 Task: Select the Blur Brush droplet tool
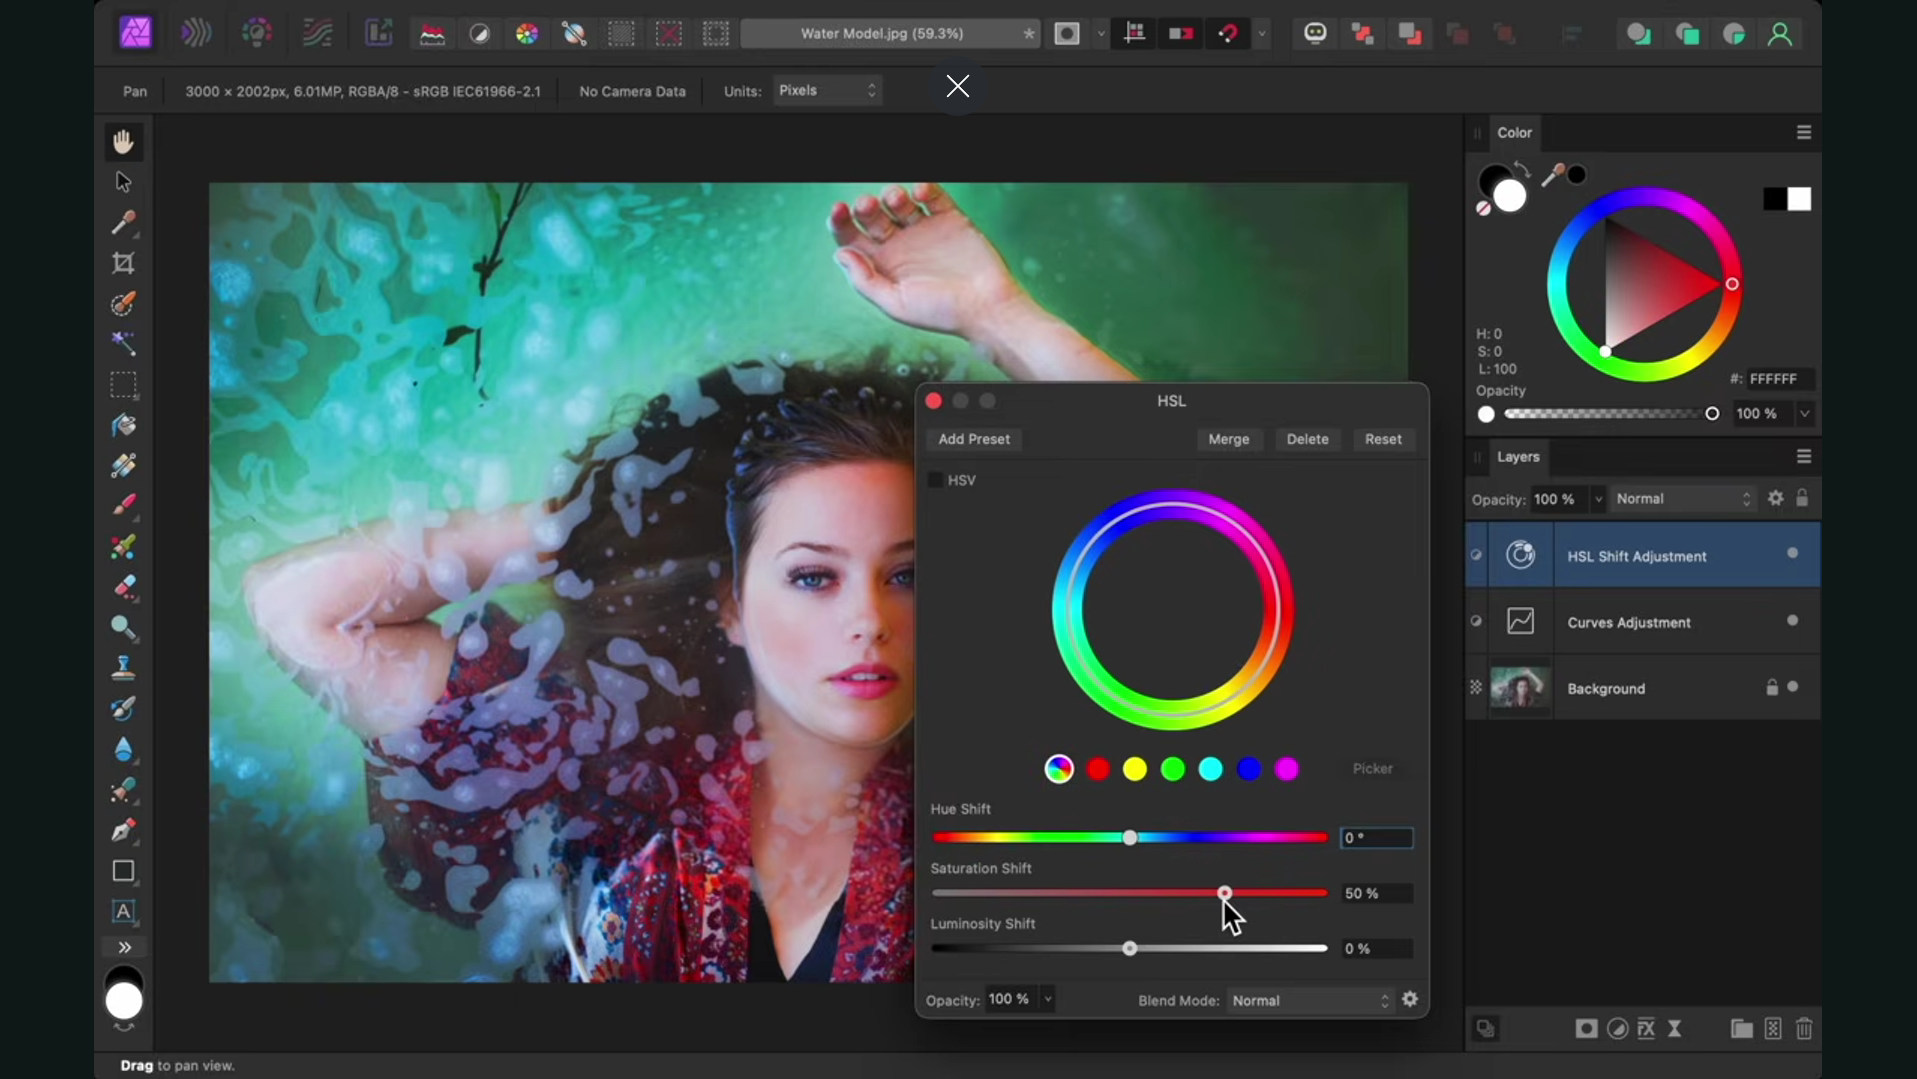[123, 749]
